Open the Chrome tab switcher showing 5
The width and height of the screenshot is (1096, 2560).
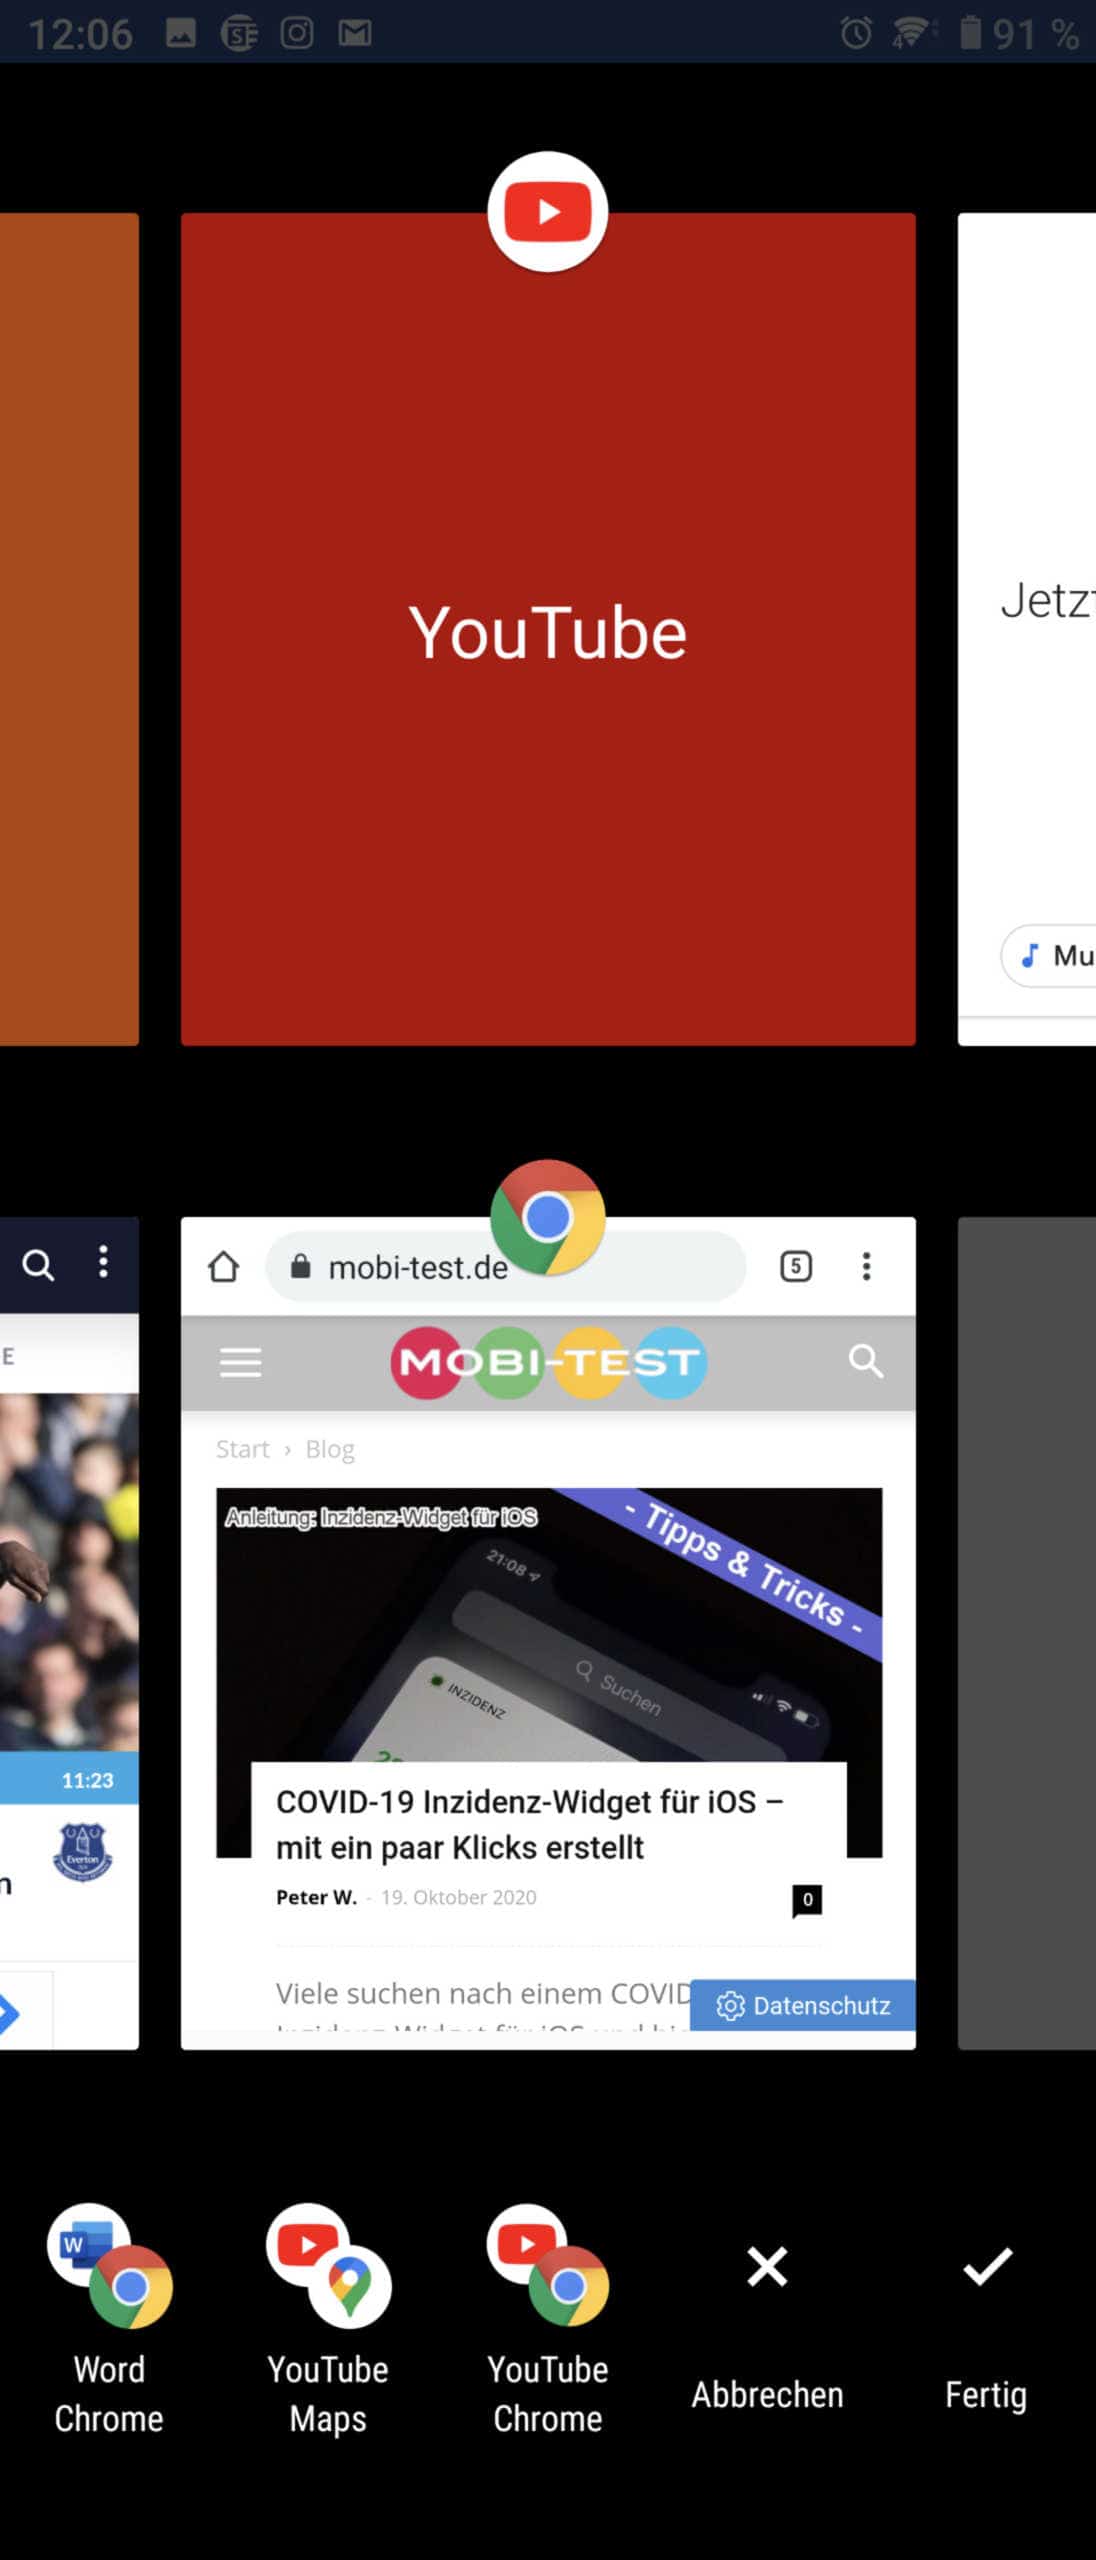(x=796, y=1267)
